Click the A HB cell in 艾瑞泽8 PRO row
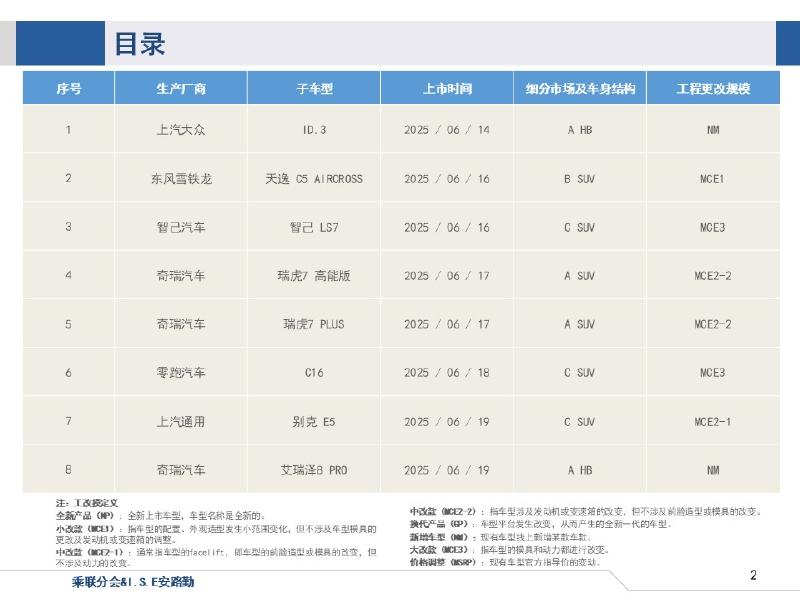 coord(580,470)
